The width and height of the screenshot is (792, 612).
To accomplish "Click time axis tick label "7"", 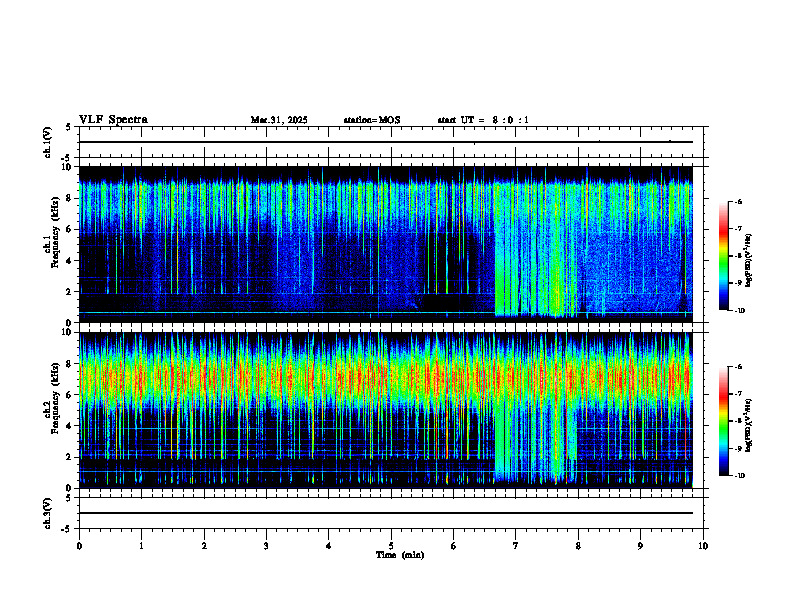I will (516, 546).
